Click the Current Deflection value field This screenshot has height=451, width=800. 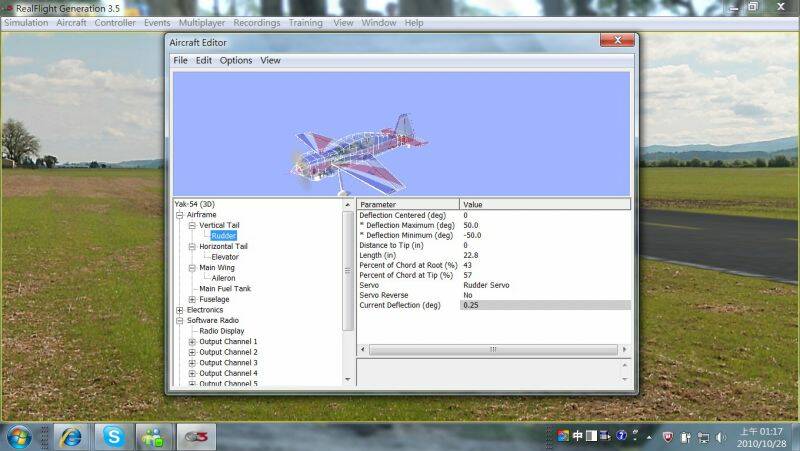pos(545,305)
